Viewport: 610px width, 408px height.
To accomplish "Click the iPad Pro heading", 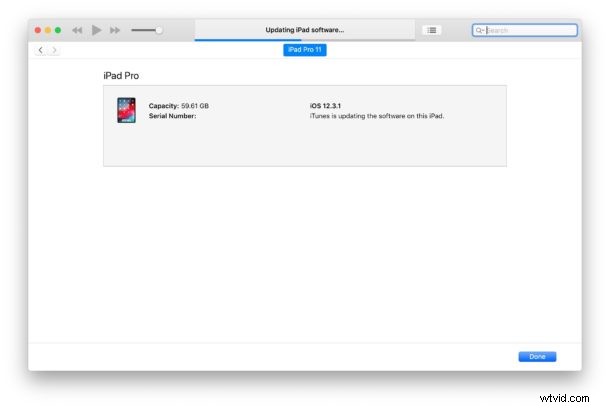I will [x=121, y=76].
